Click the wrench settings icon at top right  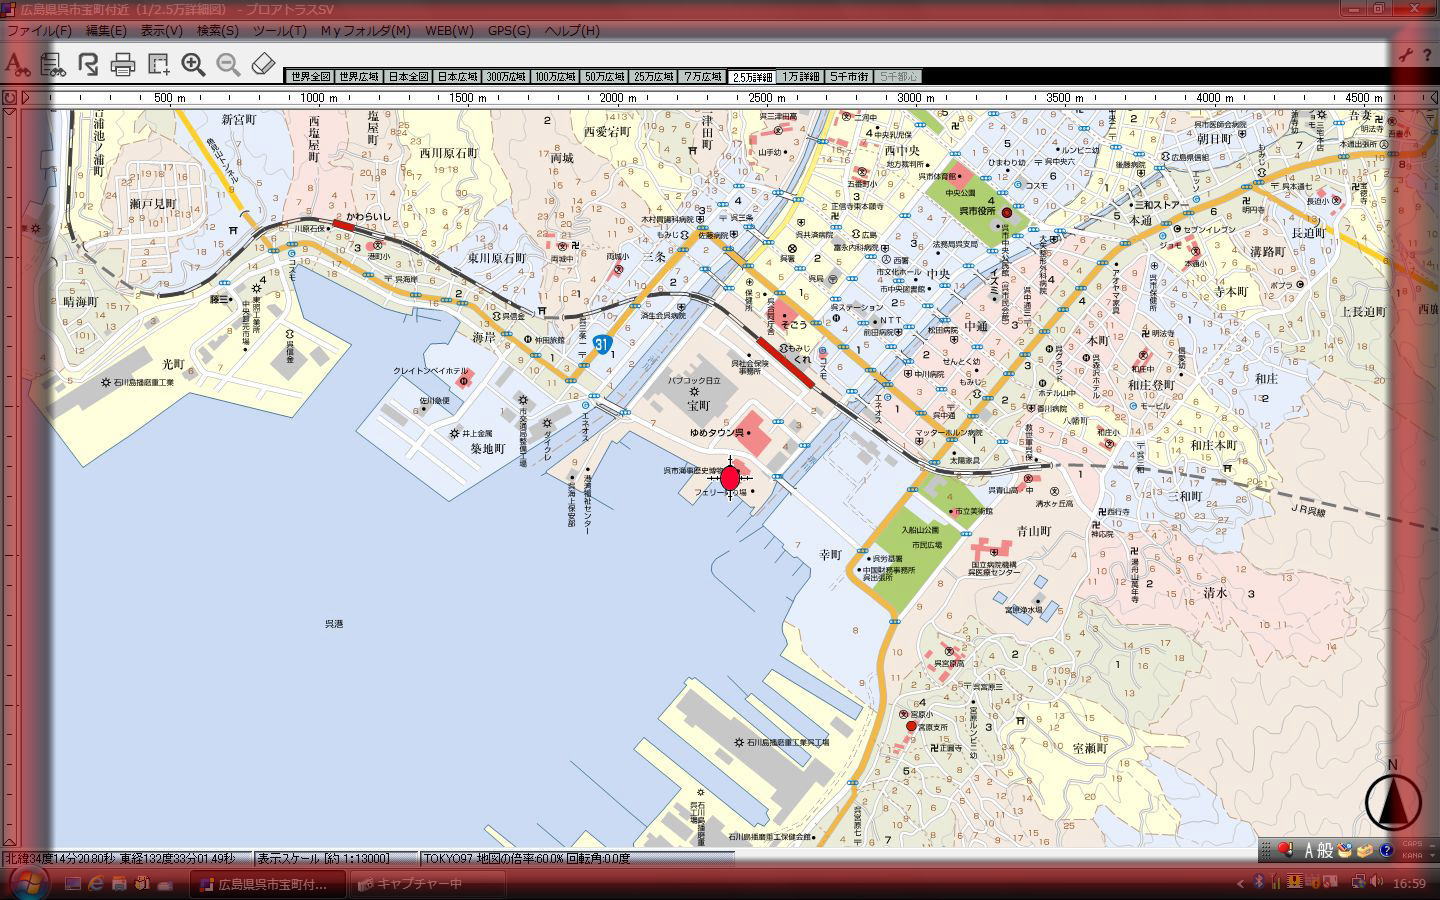point(1406,55)
